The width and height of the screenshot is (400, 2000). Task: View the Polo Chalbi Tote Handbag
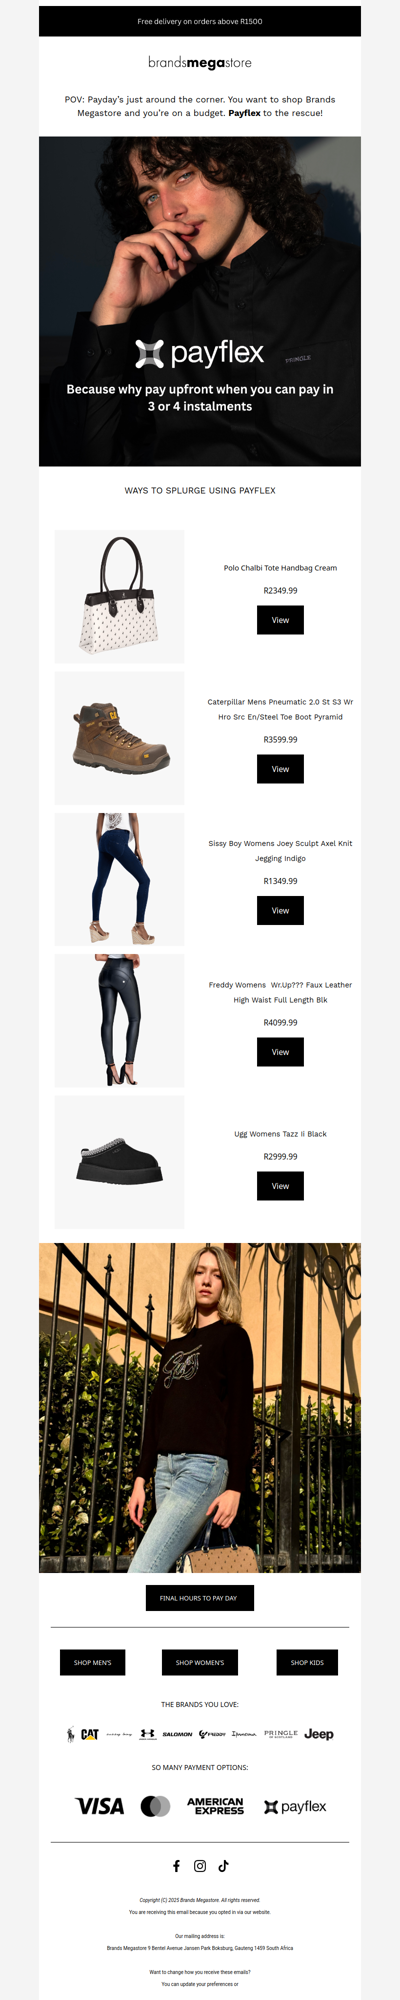[280, 620]
